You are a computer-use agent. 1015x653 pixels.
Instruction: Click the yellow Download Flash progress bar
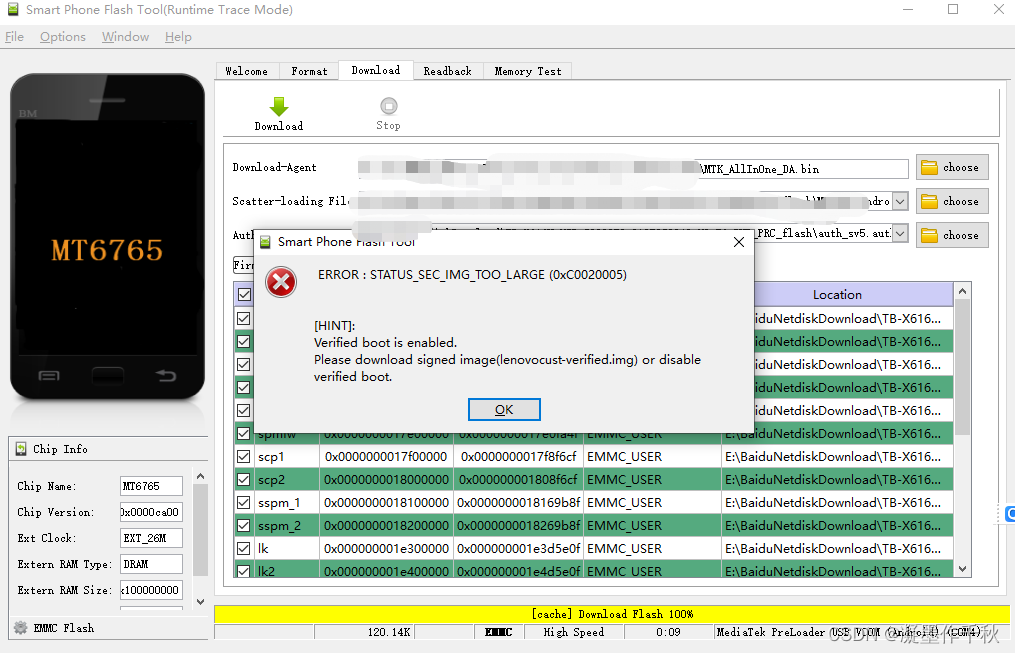point(612,614)
